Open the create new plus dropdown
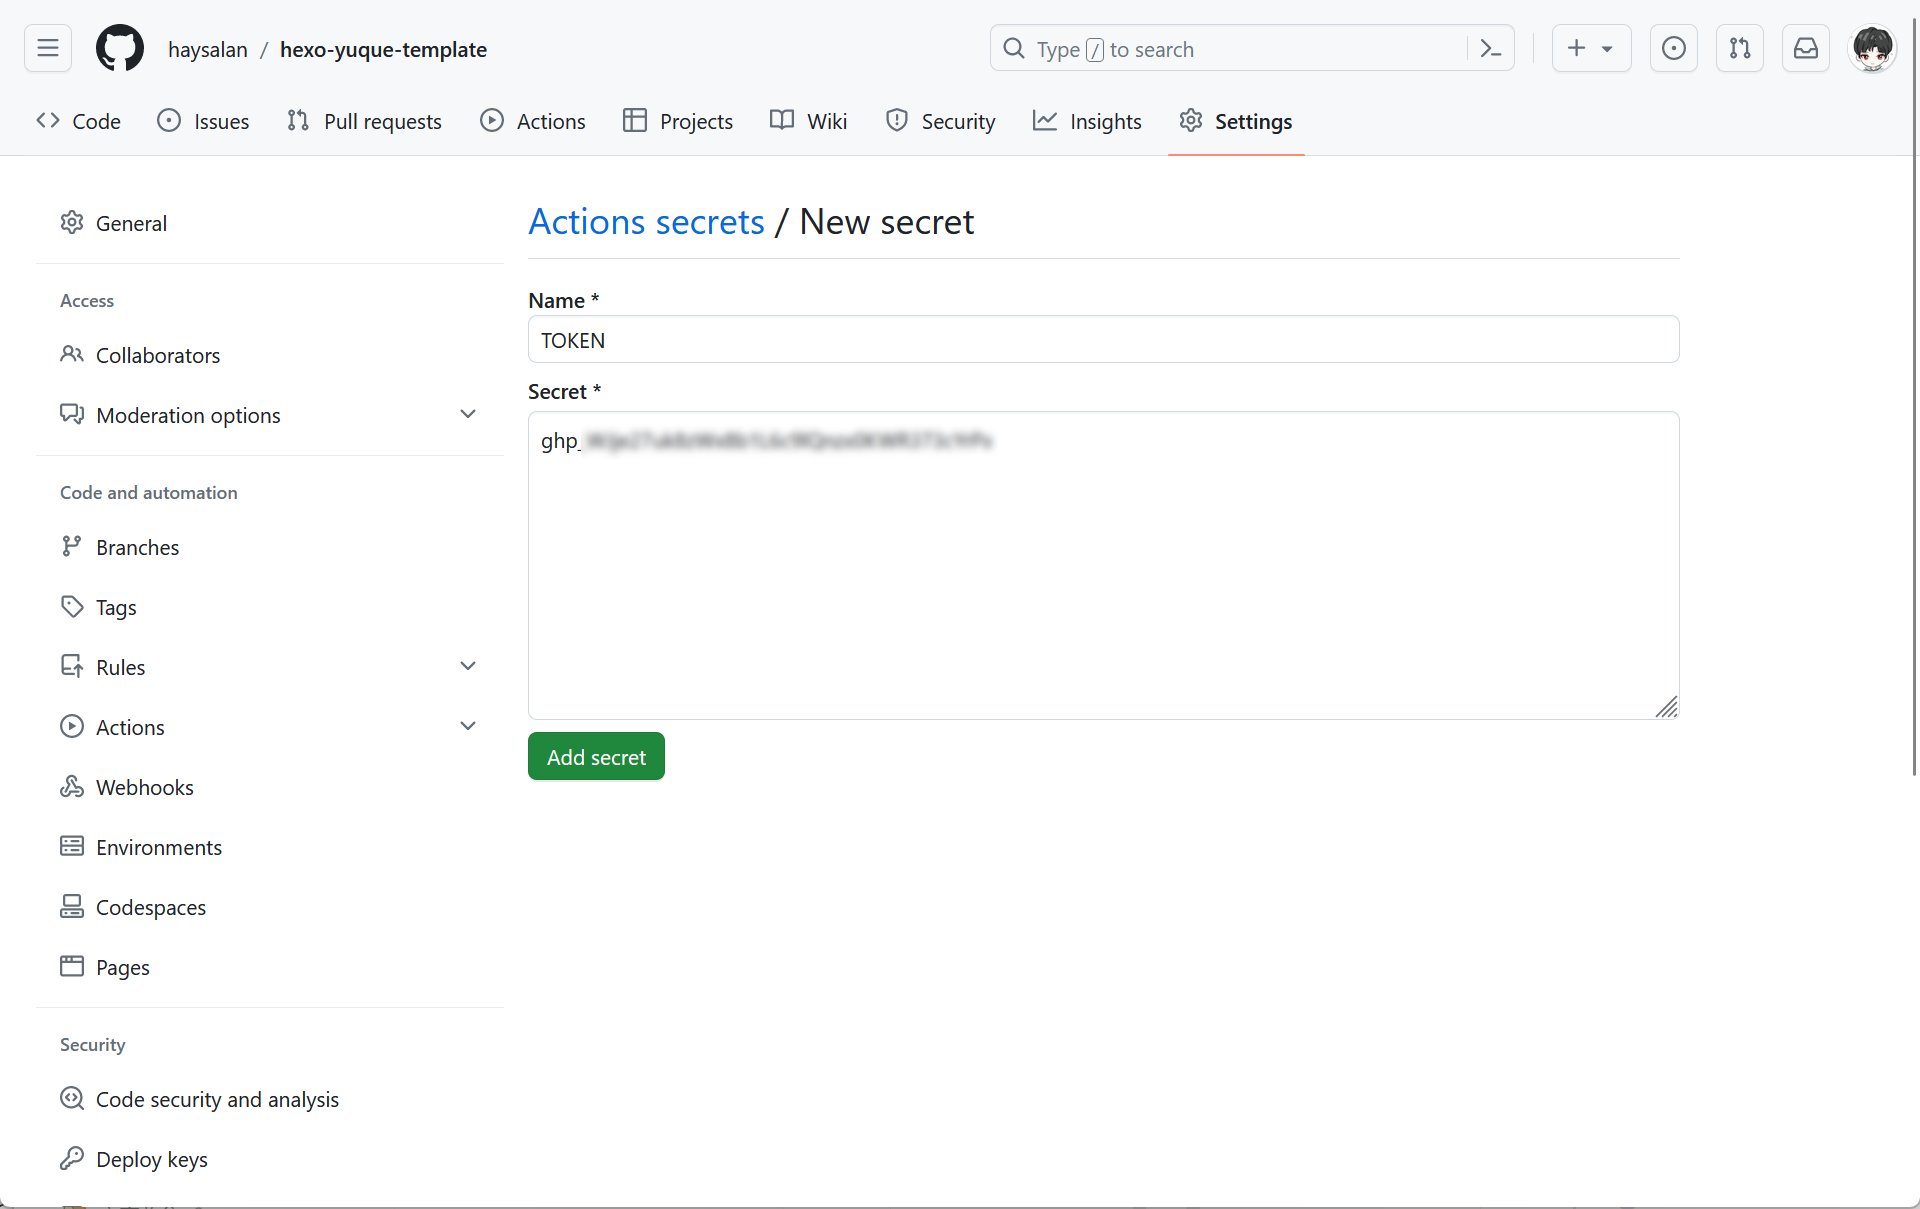 point(1590,48)
